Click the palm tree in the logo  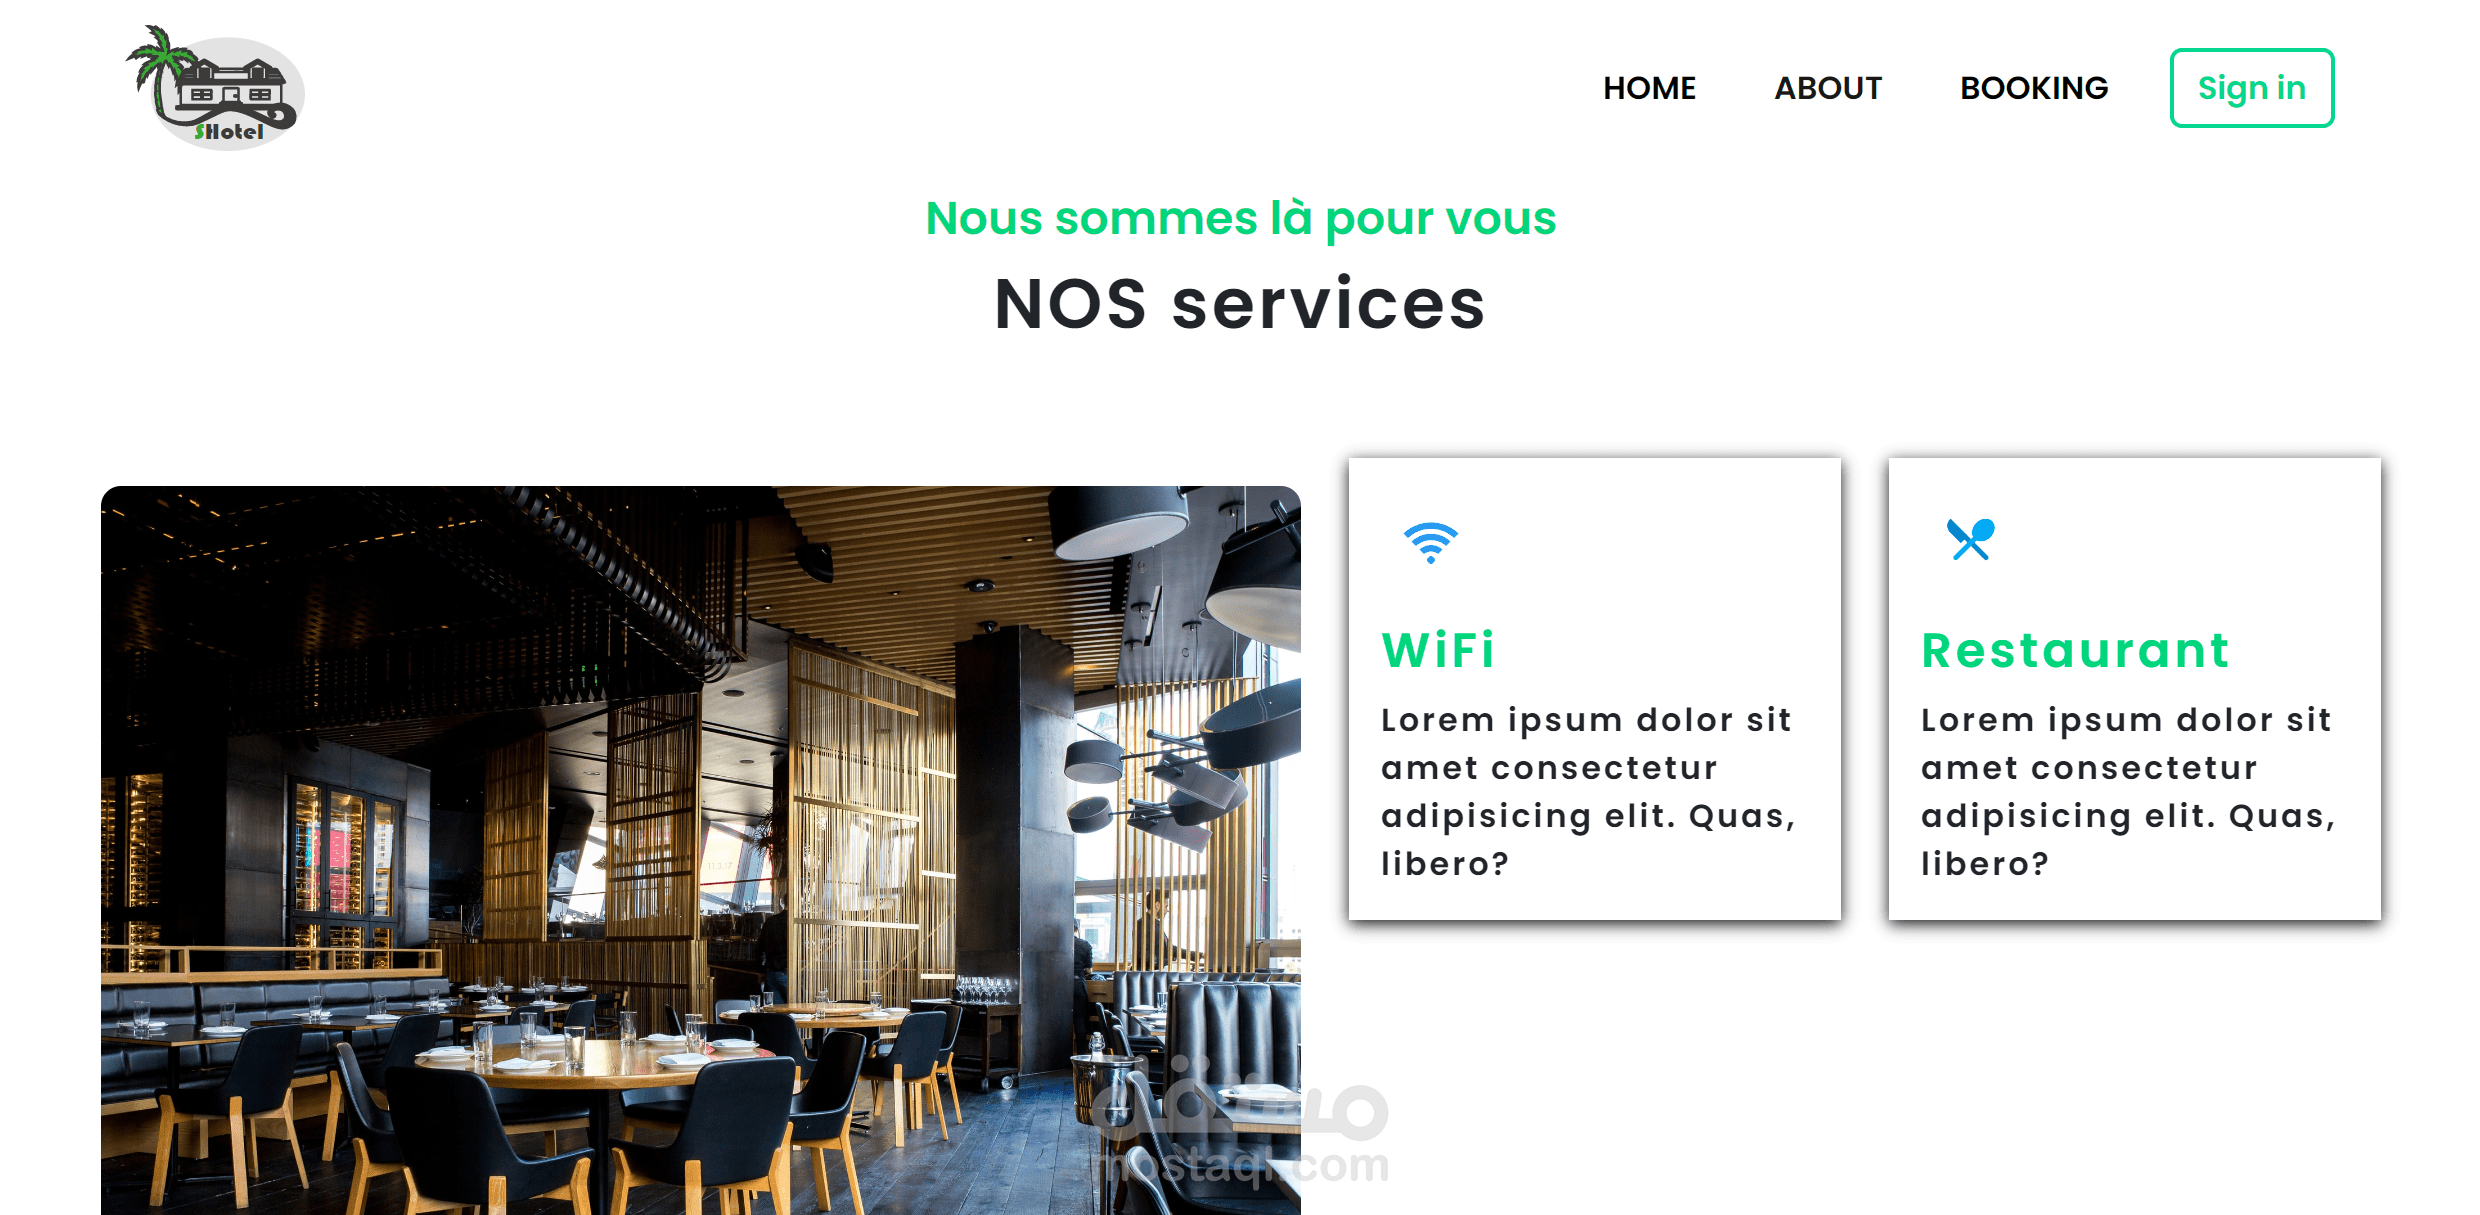click(x=159, y=70)
